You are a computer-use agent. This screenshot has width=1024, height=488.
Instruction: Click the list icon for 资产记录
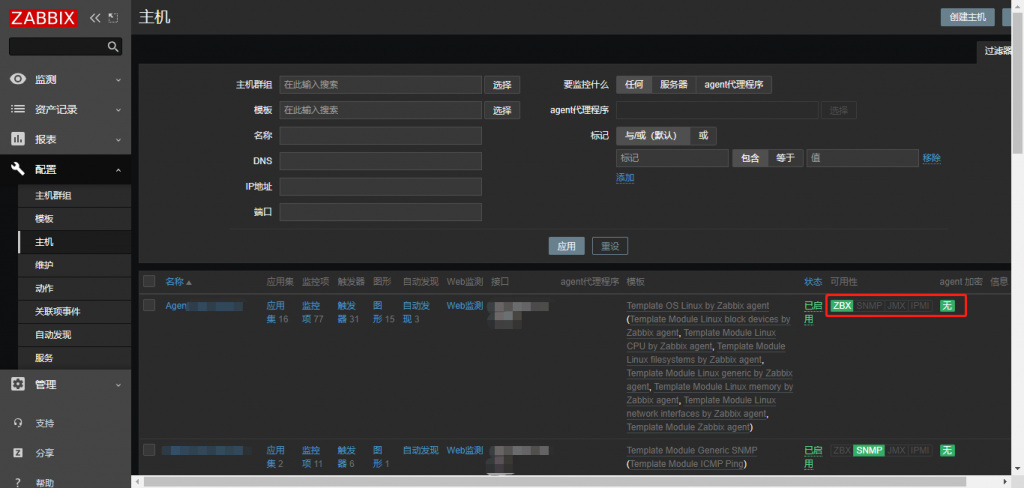click(18, 109)
